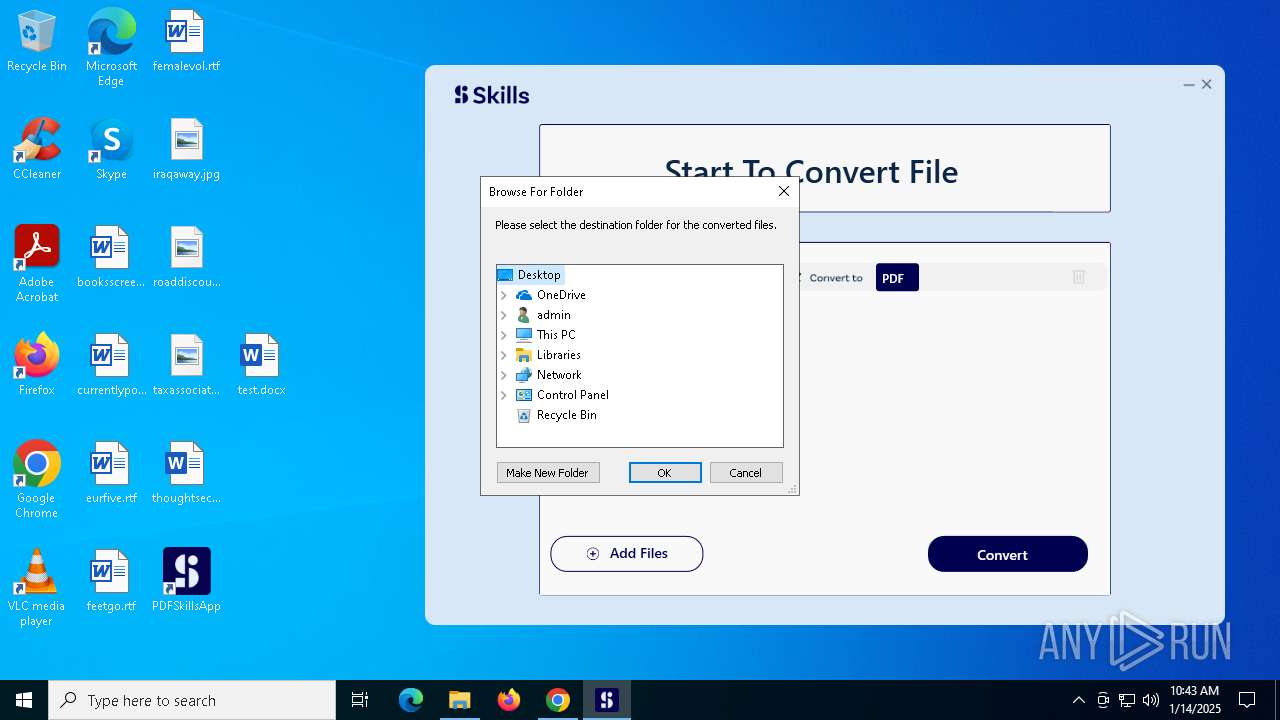Select the femalevol.rtf desktop file
This screenshot has width=1280, height=720.
tap(186, 42)
